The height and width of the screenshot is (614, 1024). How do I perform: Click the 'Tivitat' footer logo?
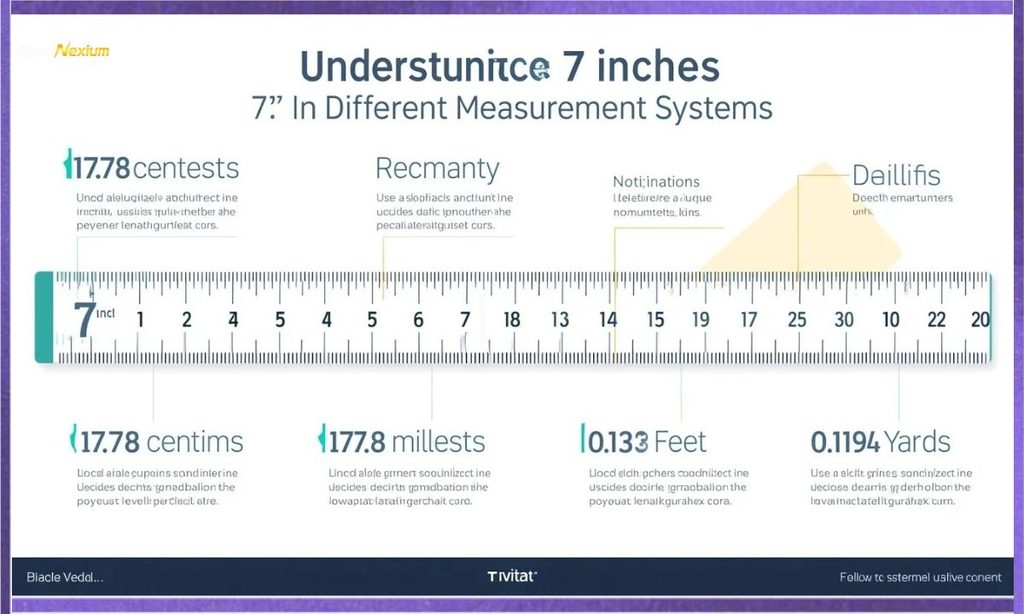512,576
